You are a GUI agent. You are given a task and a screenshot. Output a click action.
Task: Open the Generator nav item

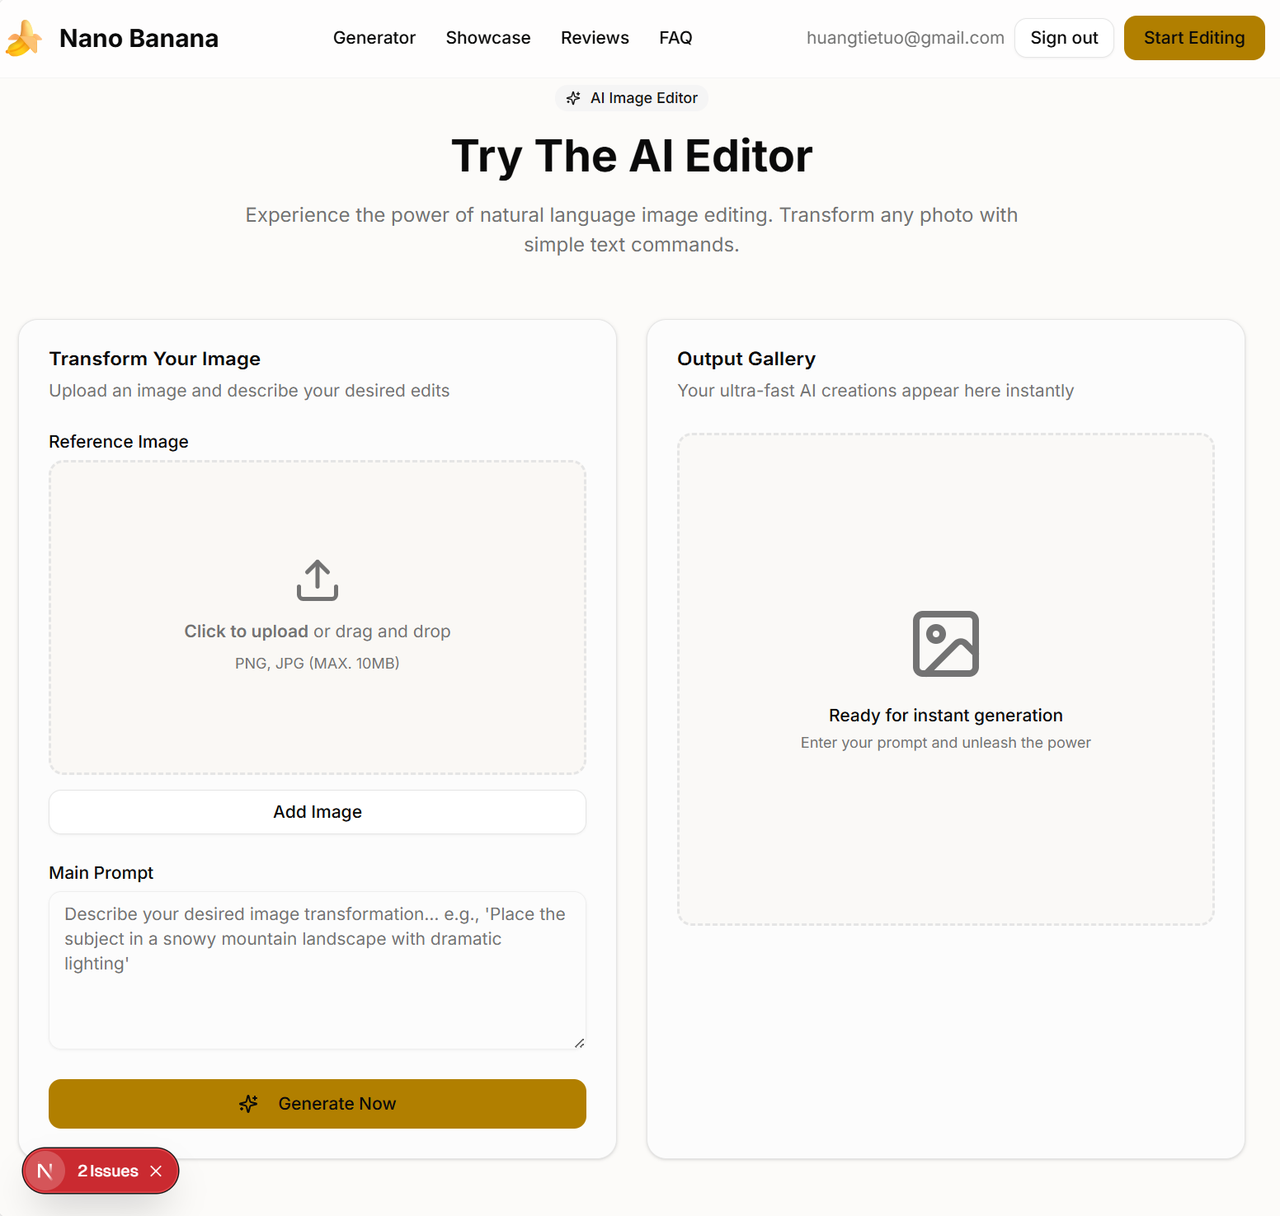tap(374, 38)
